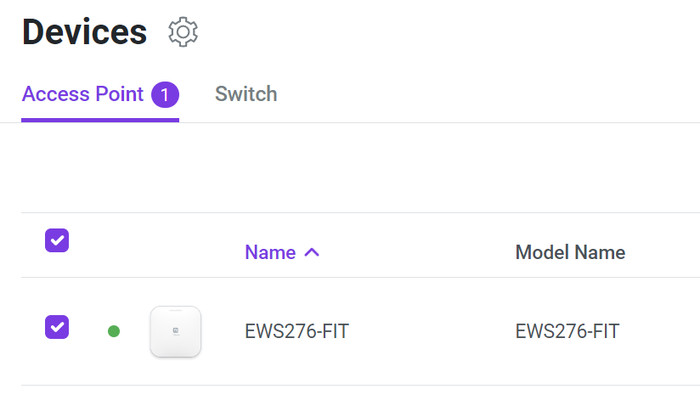
Task: Click the green online status dot
Action: pos(114,331)
